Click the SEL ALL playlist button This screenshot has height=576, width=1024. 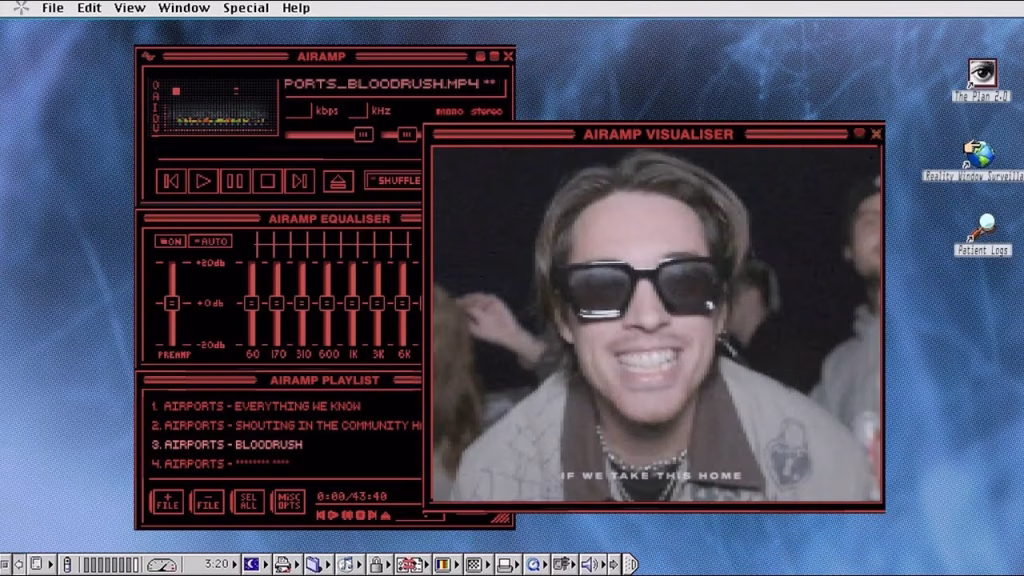pyautogui.click(x=248, y=501)
